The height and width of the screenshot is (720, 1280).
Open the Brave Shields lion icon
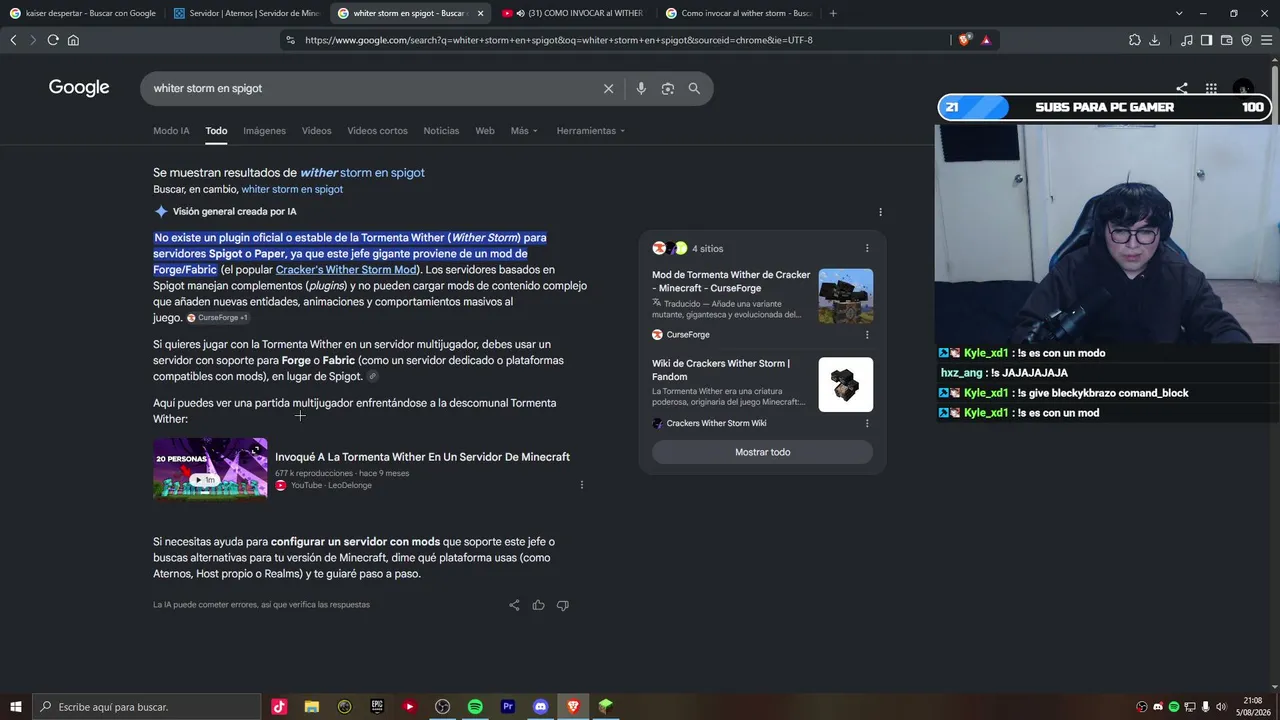964,40
